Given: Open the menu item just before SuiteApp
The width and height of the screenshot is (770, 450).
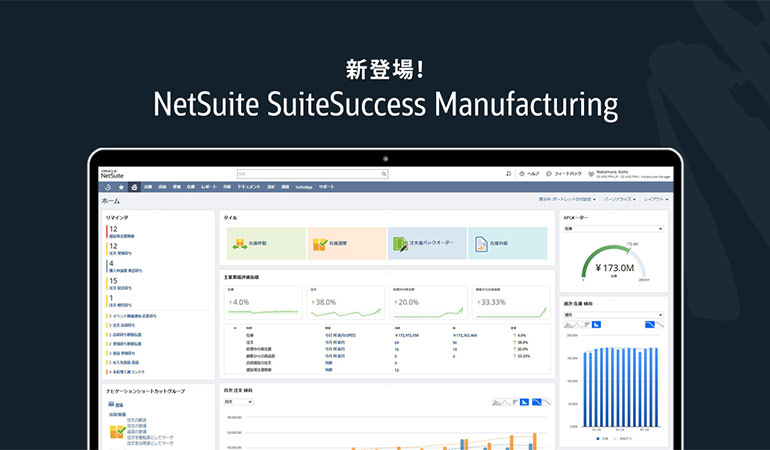Looking at the screenshot, I should pyautogui.click(x=285, y=187).
